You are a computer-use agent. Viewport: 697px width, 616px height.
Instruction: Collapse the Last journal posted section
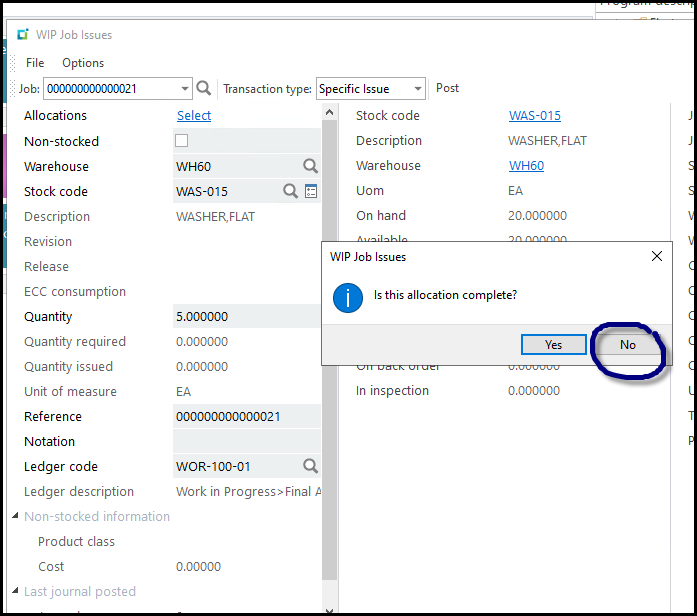coord(15,591)
